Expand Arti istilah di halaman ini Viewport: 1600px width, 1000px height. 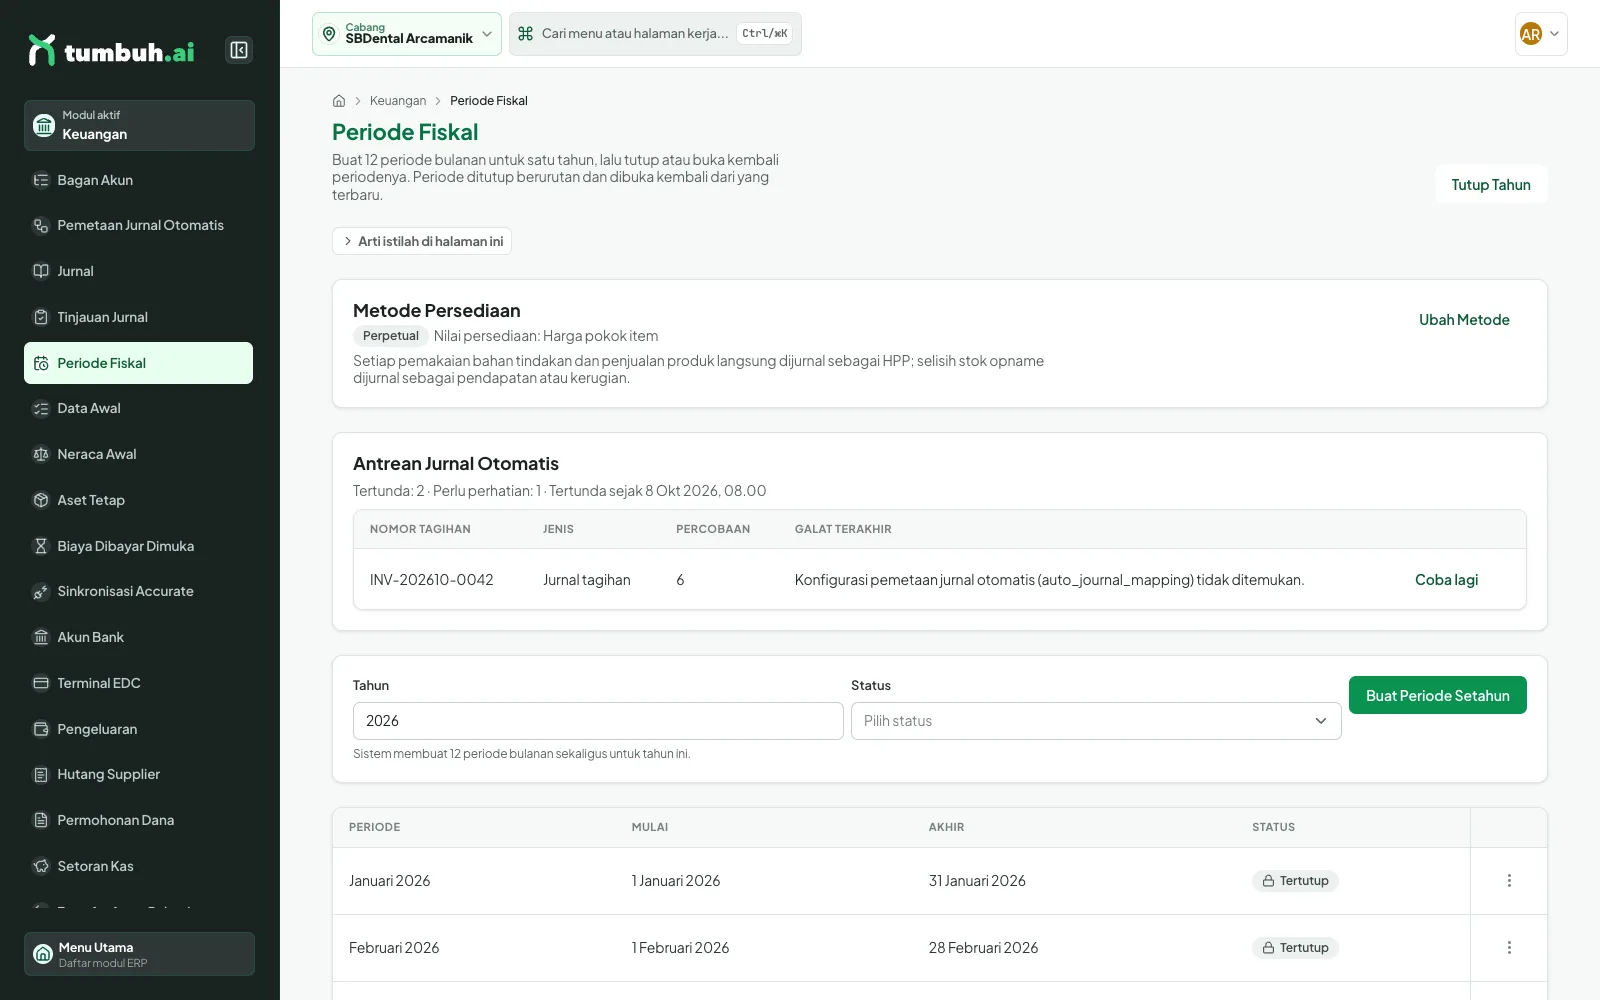pyautogui.click(x=422, y=241)
